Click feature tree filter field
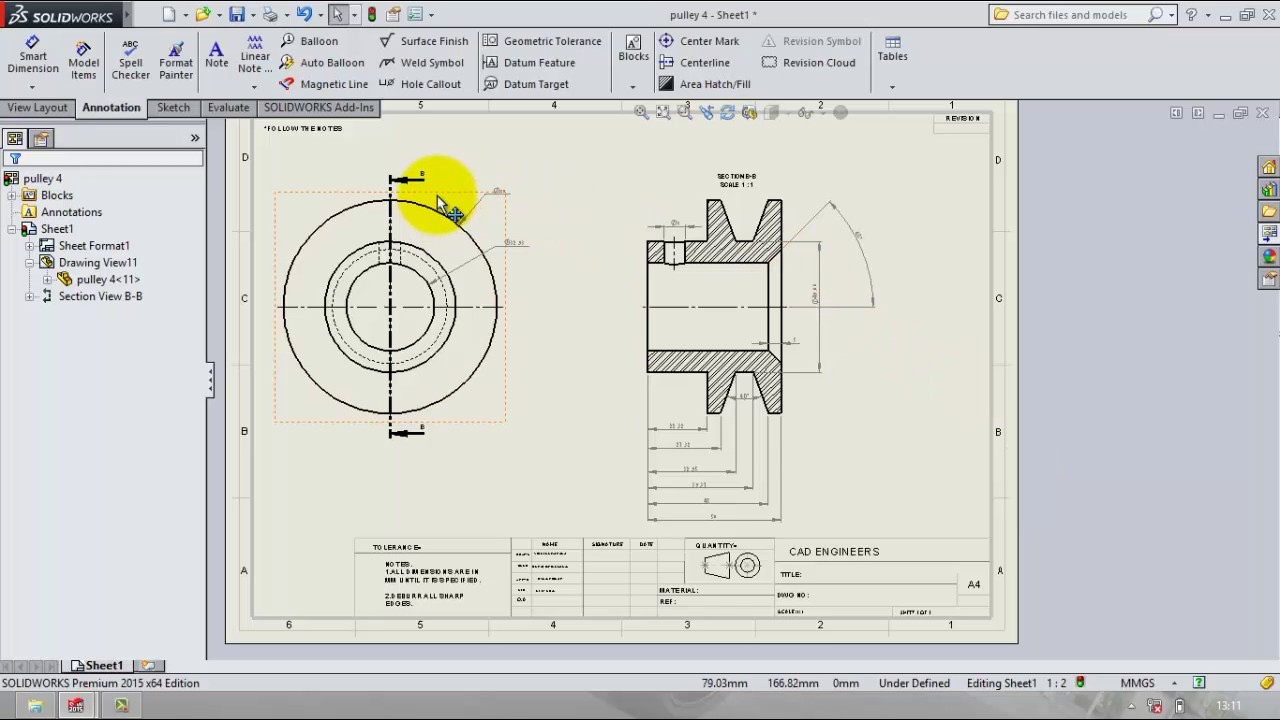Image resolution: width=1280 pixels, height=720 pixels. (104, 158)
